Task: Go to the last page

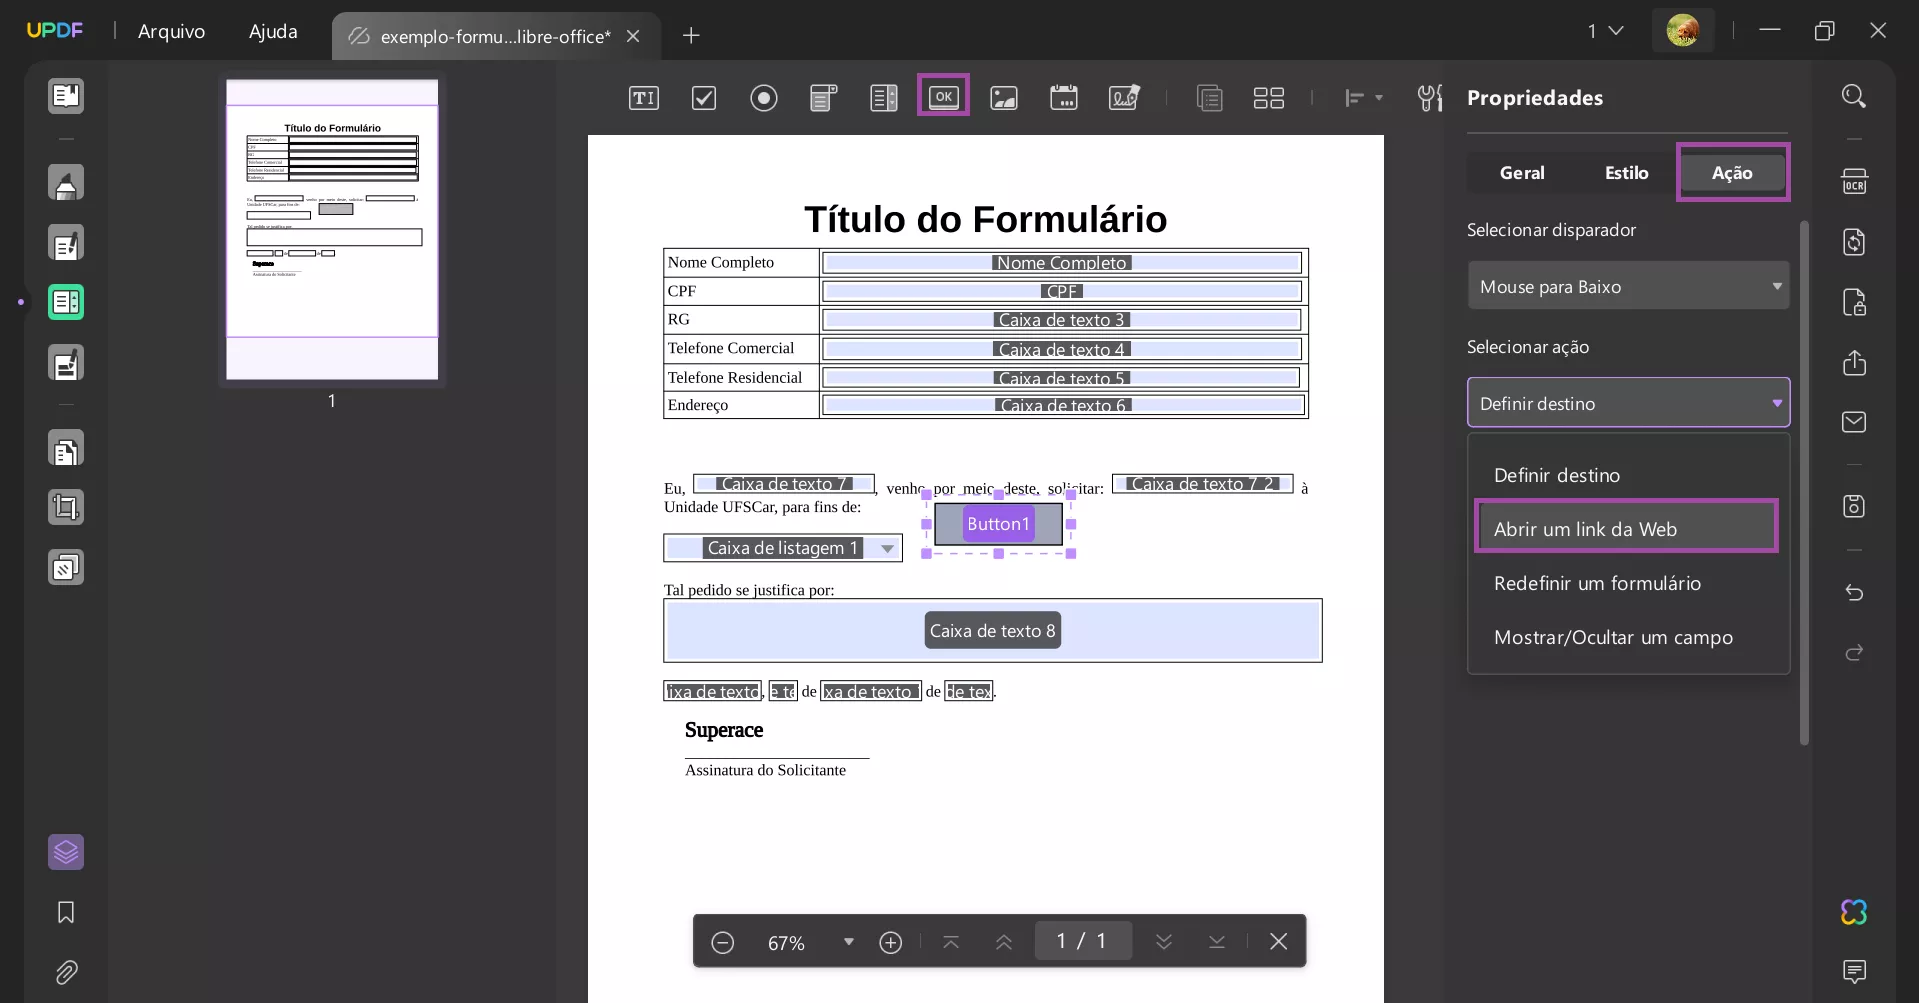Action: coord(1217,942)
